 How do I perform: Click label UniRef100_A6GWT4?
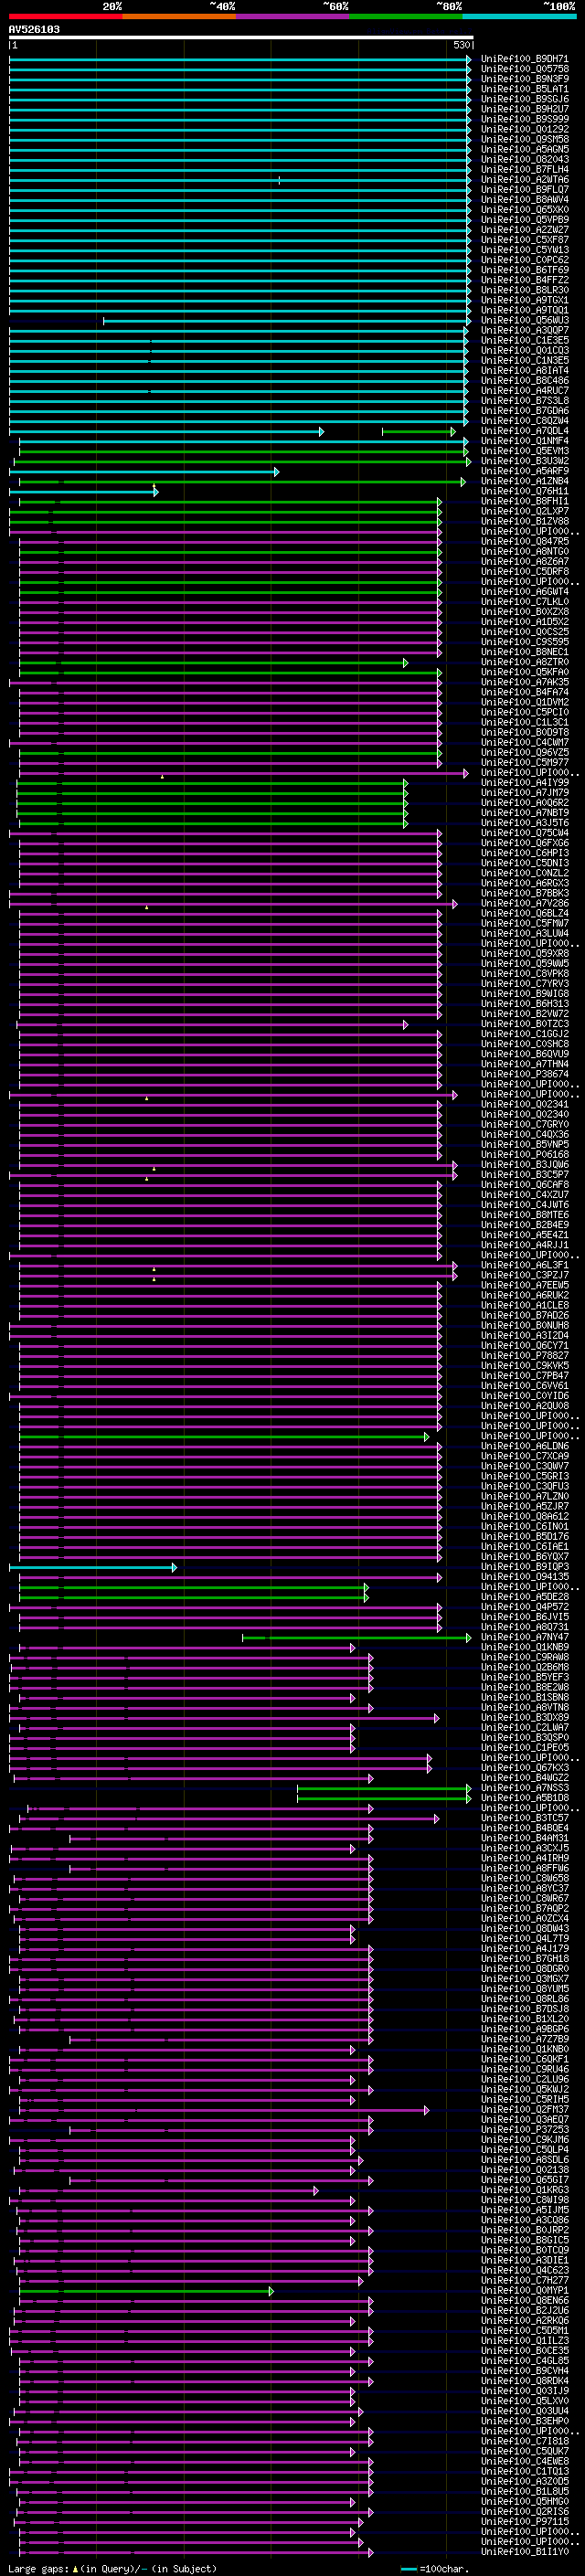(525, 592)
